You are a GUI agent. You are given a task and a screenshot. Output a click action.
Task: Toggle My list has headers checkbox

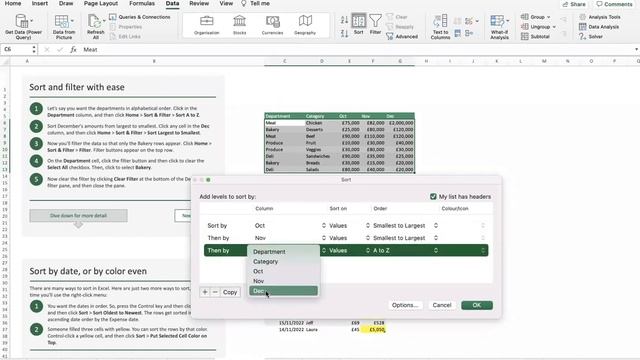433,196
